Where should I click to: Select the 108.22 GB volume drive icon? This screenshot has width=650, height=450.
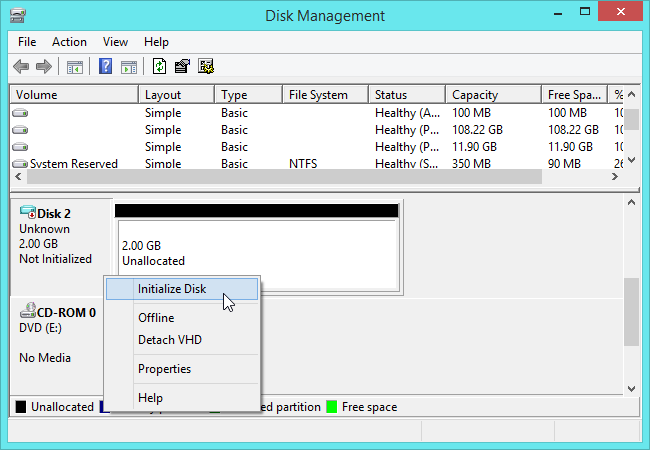pos(20,130)
